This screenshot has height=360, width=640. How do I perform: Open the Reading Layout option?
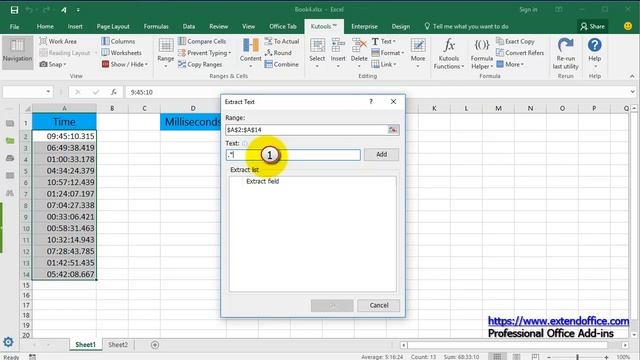click(x=65, y=53)
